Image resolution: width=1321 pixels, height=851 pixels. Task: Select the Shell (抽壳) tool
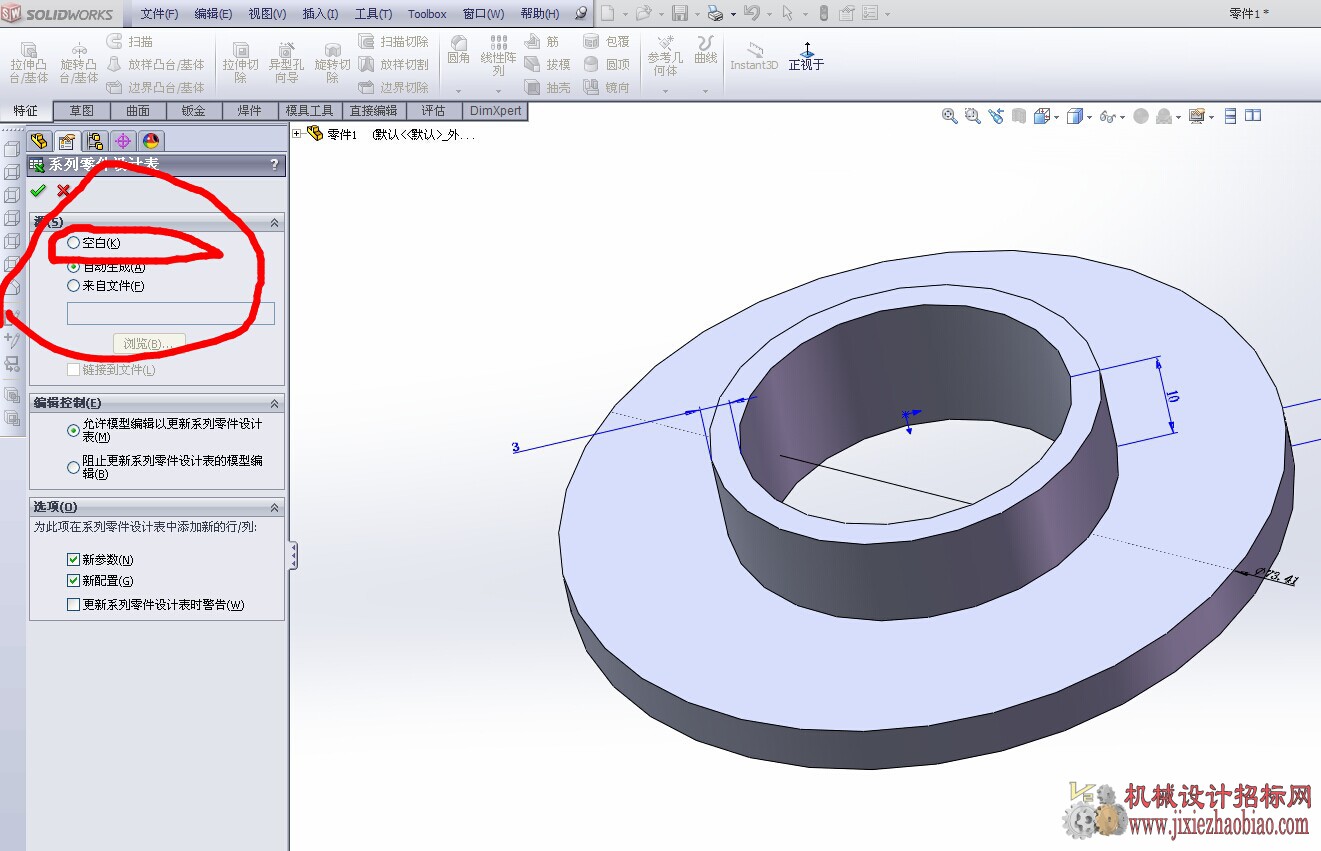click(547, 87)
